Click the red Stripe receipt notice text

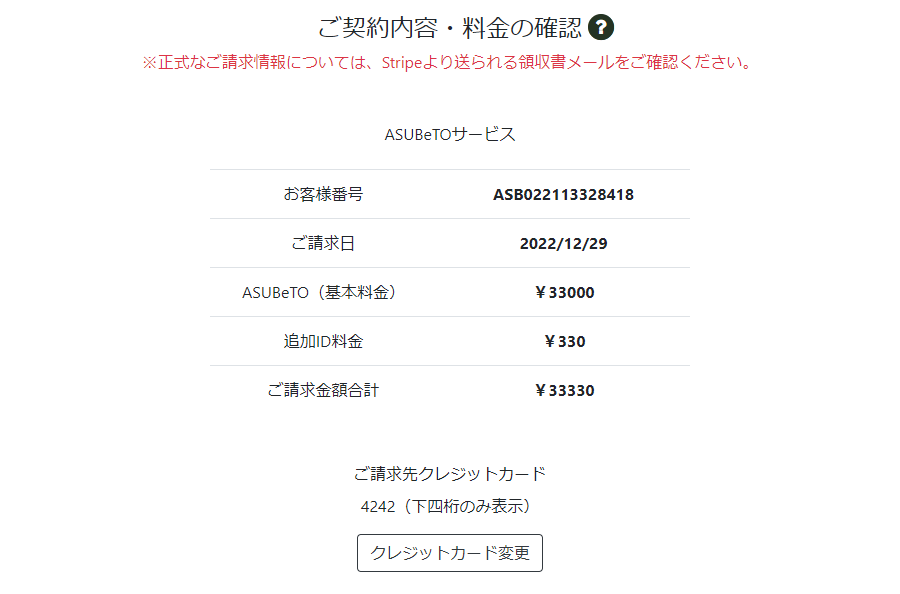click(x=449, y=62)
